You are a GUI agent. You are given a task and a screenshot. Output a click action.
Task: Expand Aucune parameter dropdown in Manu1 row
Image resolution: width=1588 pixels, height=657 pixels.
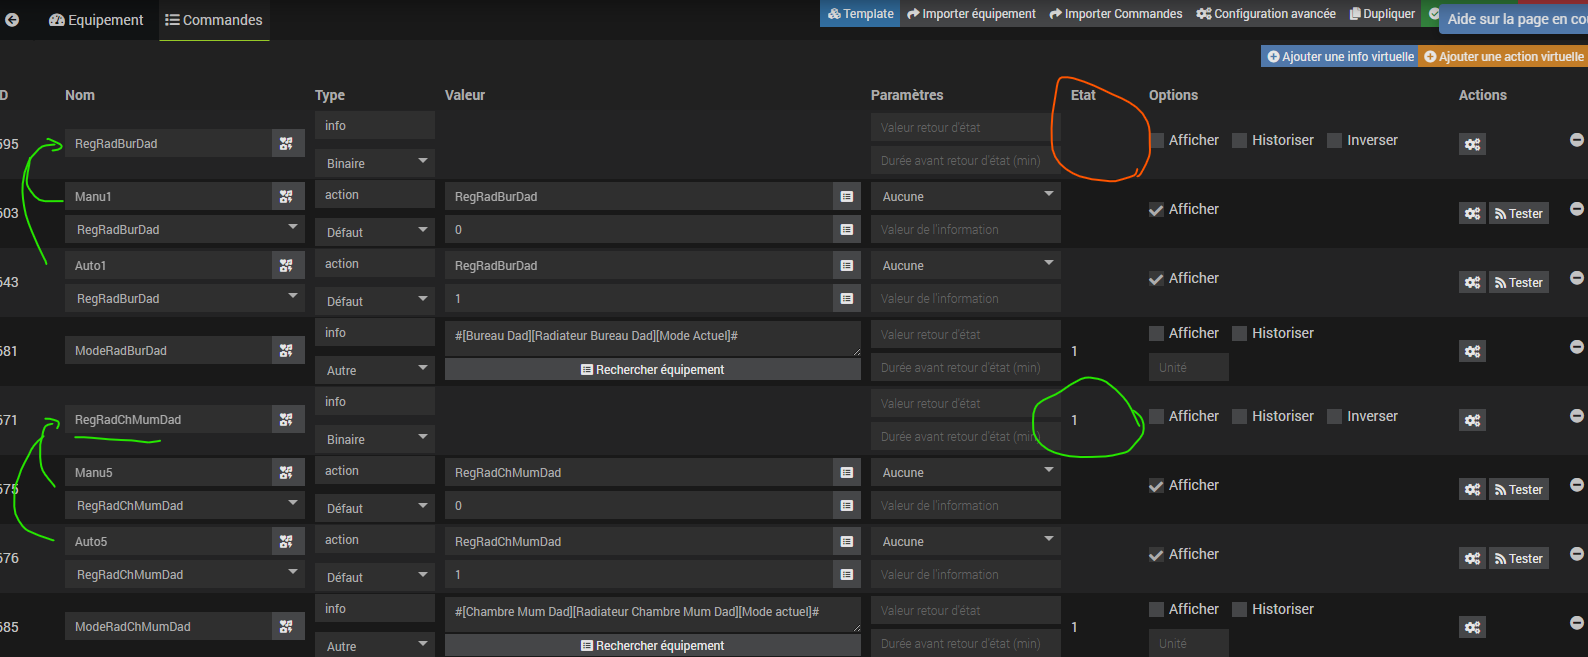tap(964, 197)
